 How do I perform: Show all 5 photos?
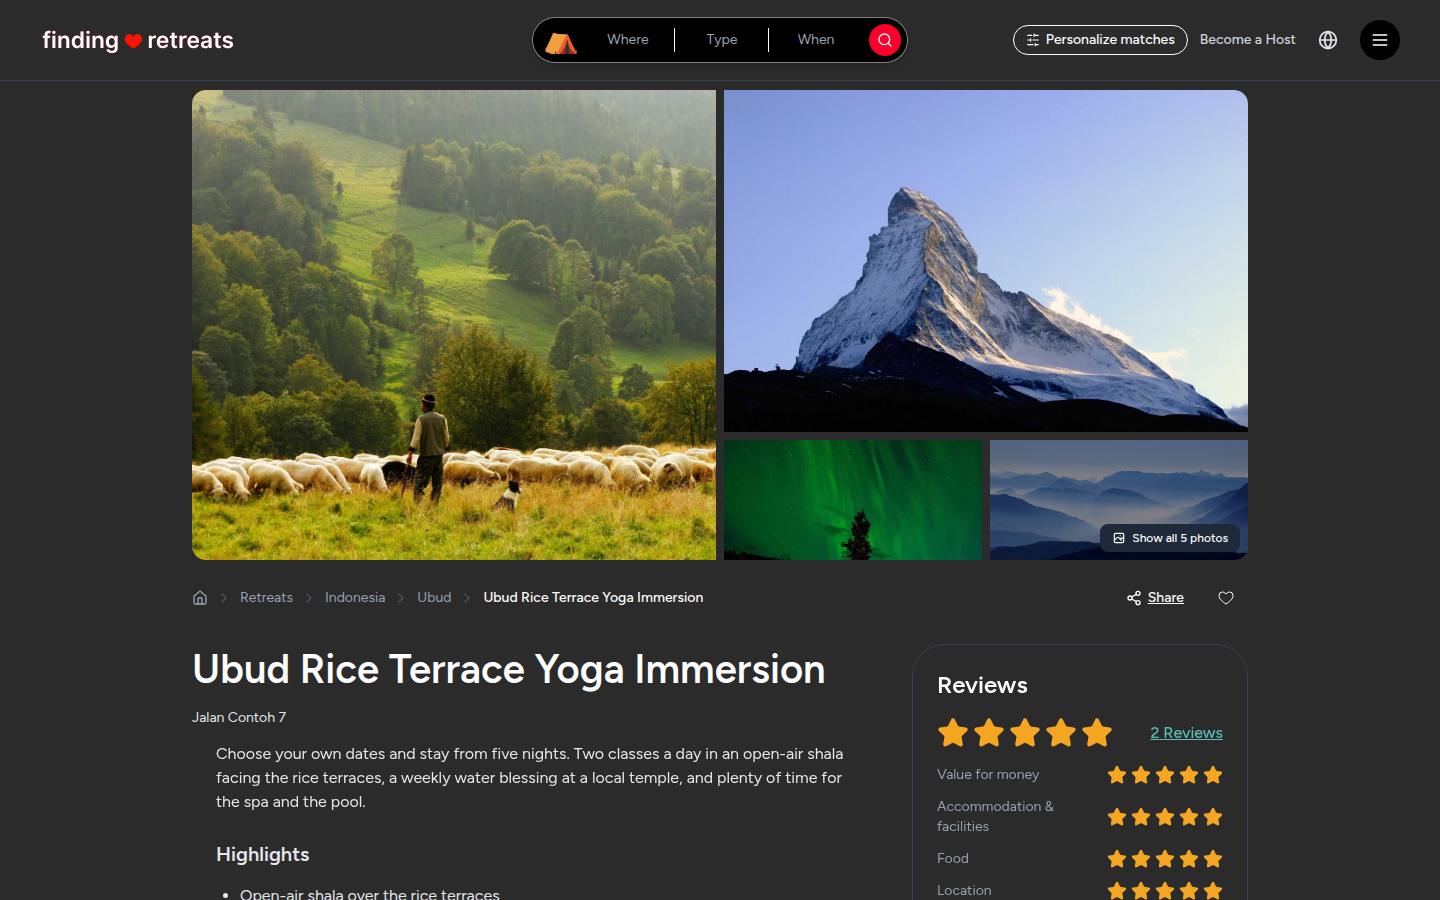click(x=1170, y=538)
